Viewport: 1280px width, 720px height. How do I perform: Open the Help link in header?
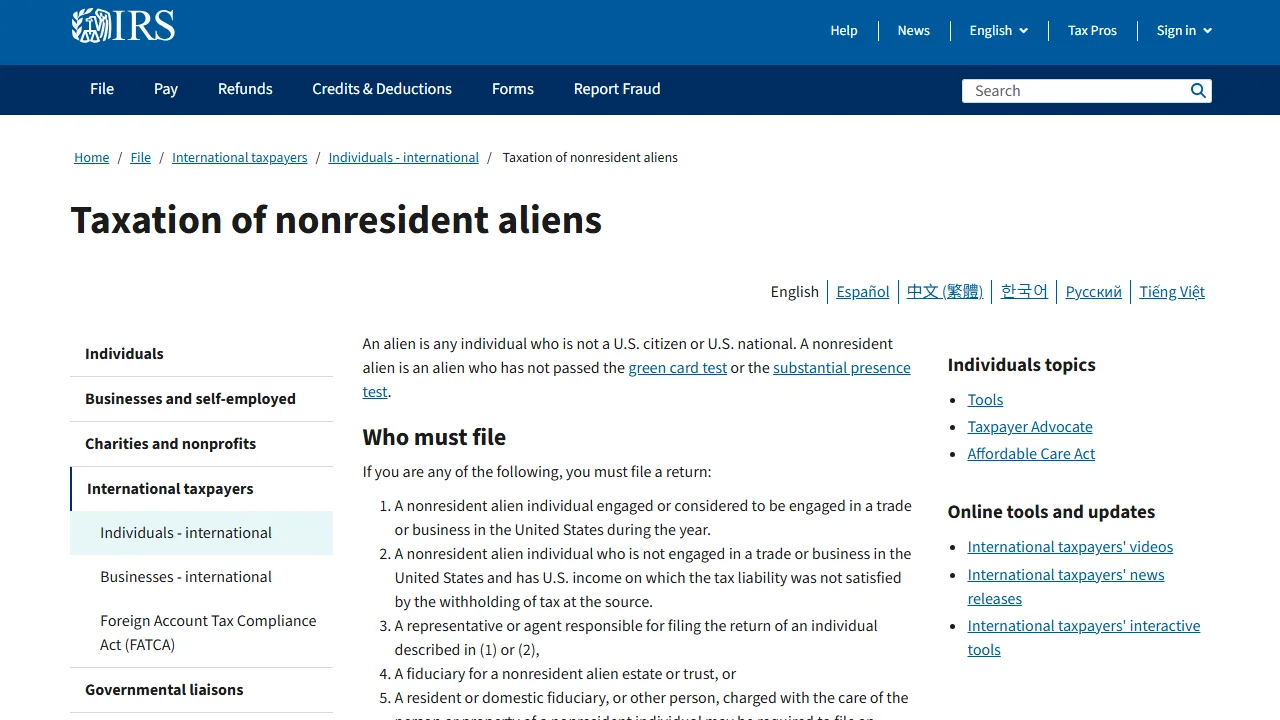(844, 31)
